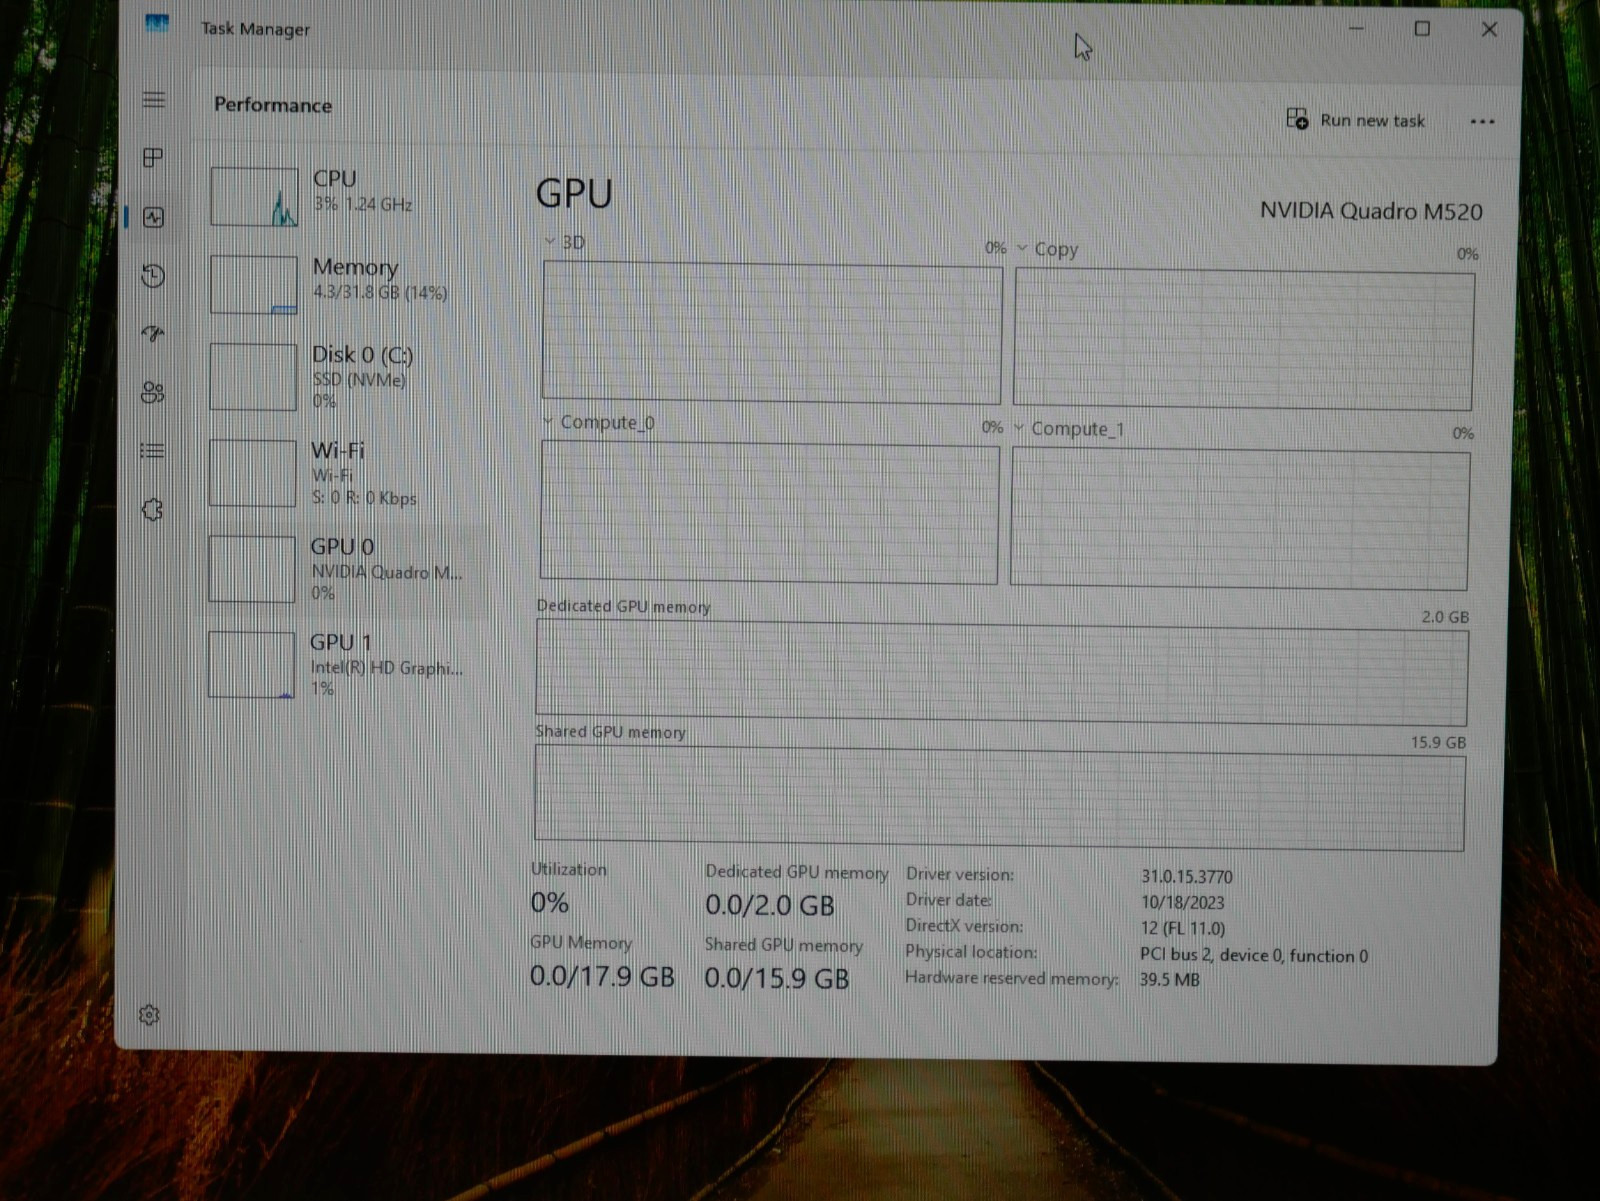
Task: Open the three-dot more options menu
Action: pos(1482,122)
